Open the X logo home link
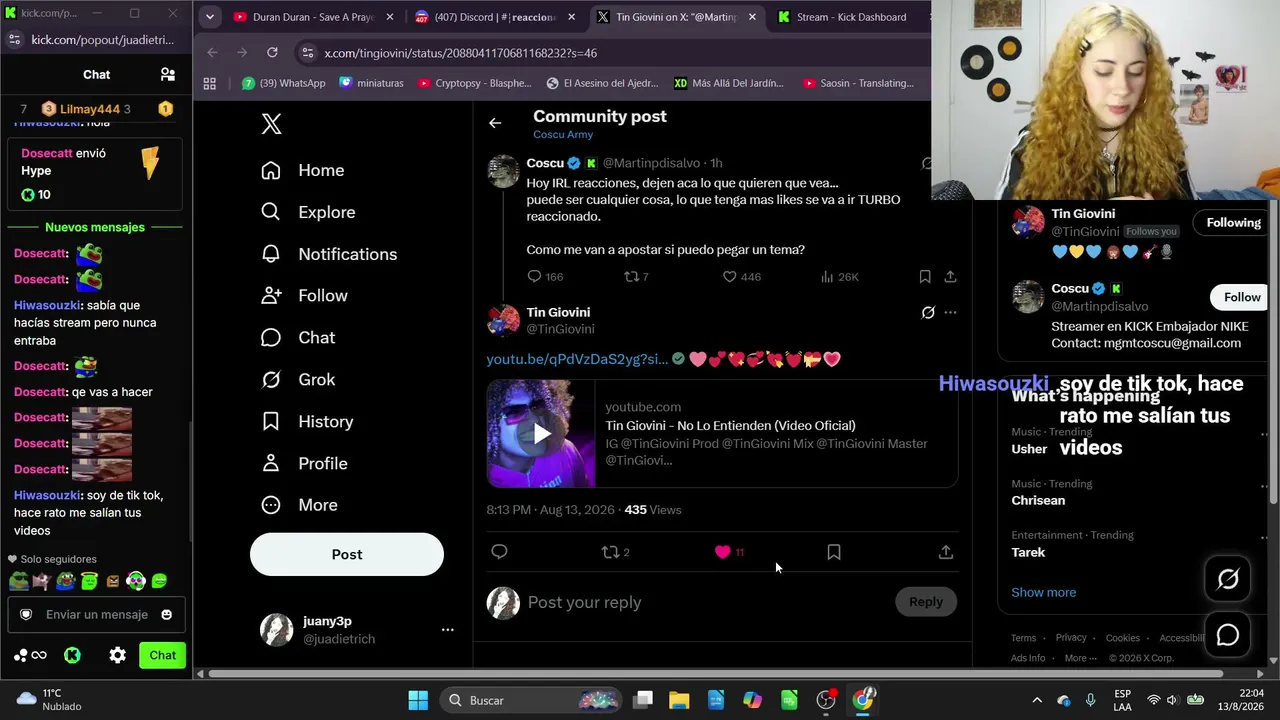This screenshot has width=1280, height=720. tap(271, 123)
